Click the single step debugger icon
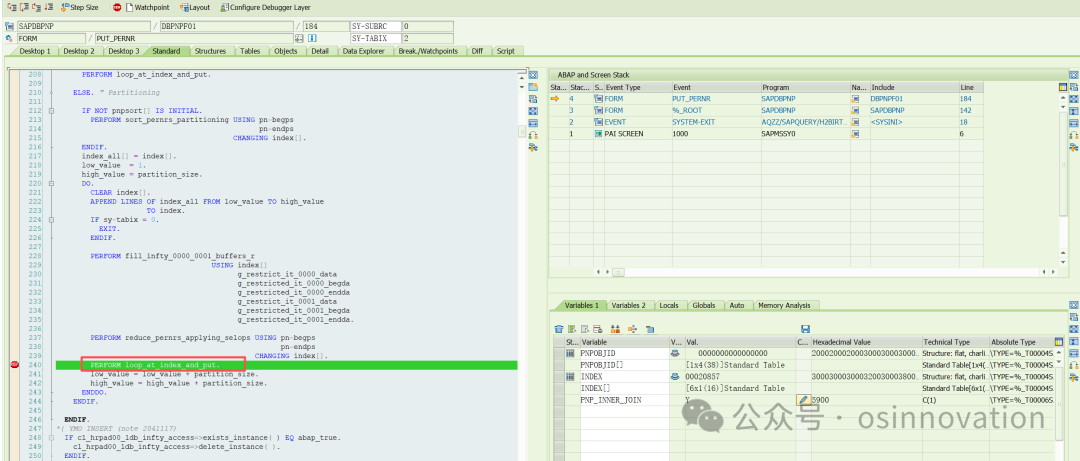This screenshot has width=1080, height=461. point(10,8)
